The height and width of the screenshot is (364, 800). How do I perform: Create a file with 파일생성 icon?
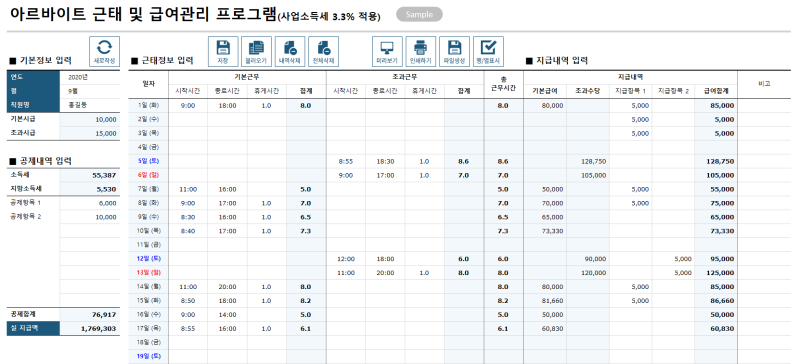pos(455,52)
